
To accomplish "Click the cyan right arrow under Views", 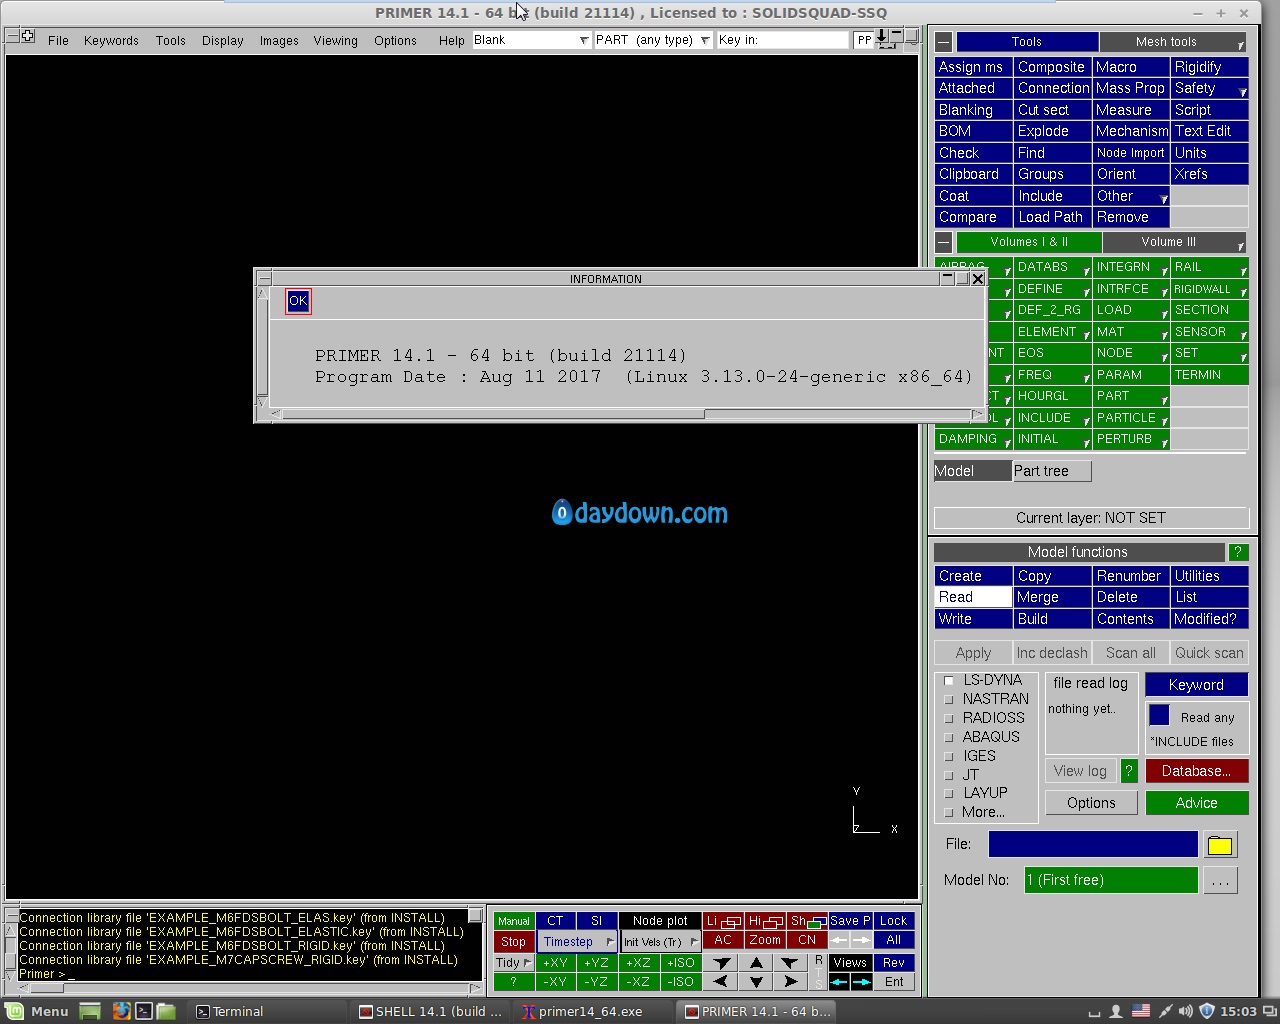I will (x=861, y=982).
